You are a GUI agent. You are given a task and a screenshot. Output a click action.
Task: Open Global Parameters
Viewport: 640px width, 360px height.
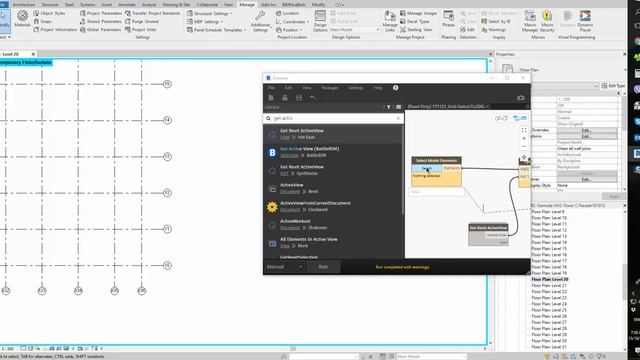point(100,29)
